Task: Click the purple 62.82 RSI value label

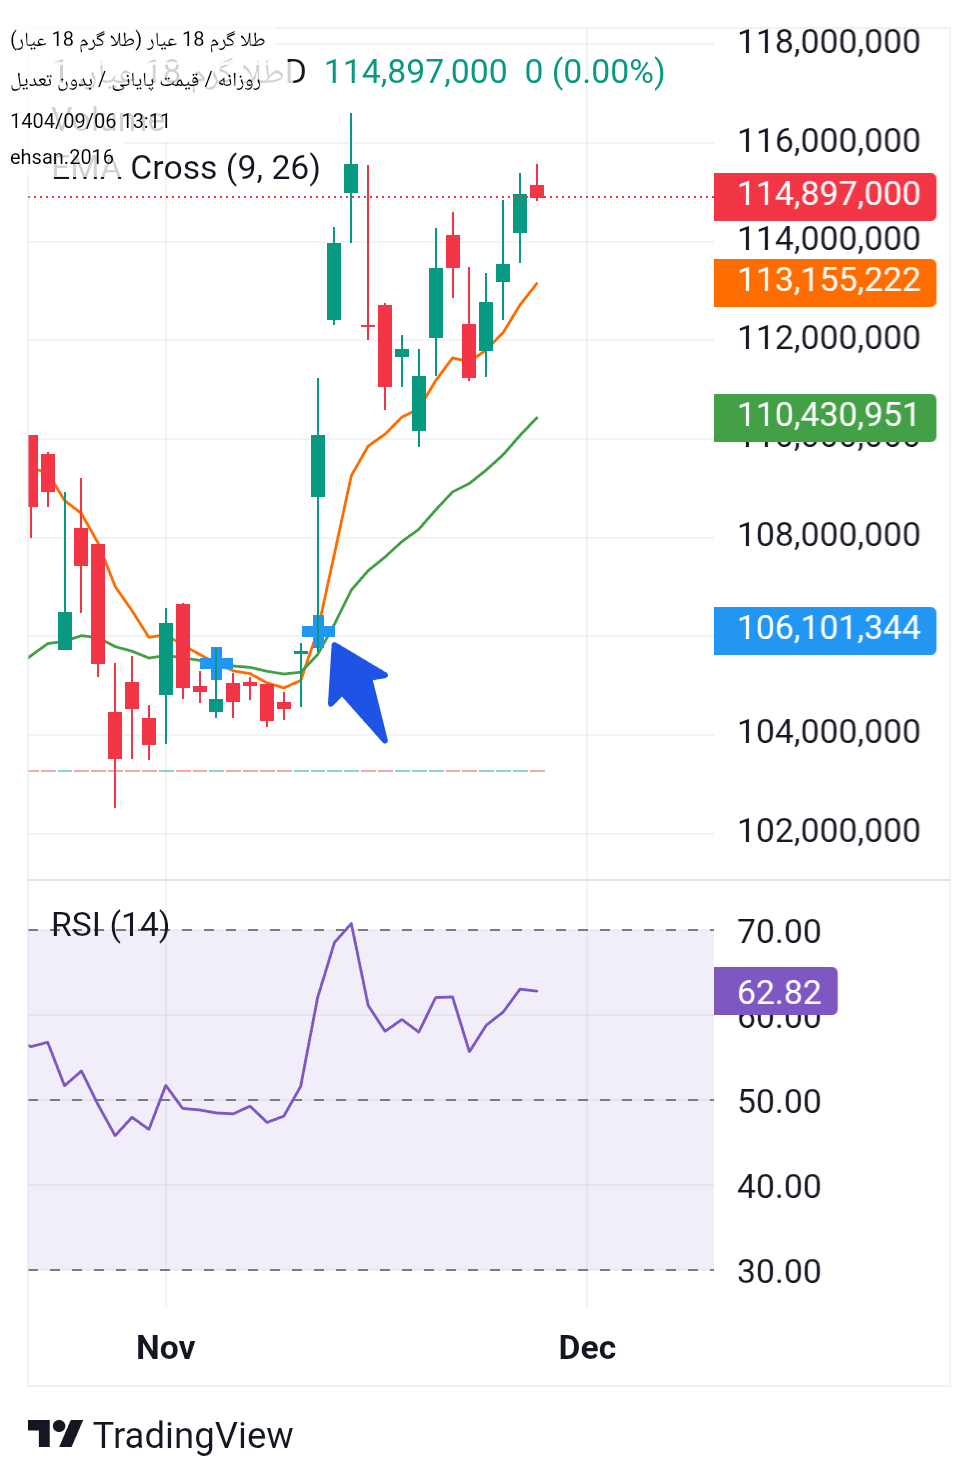Action: tap(775, 992)
